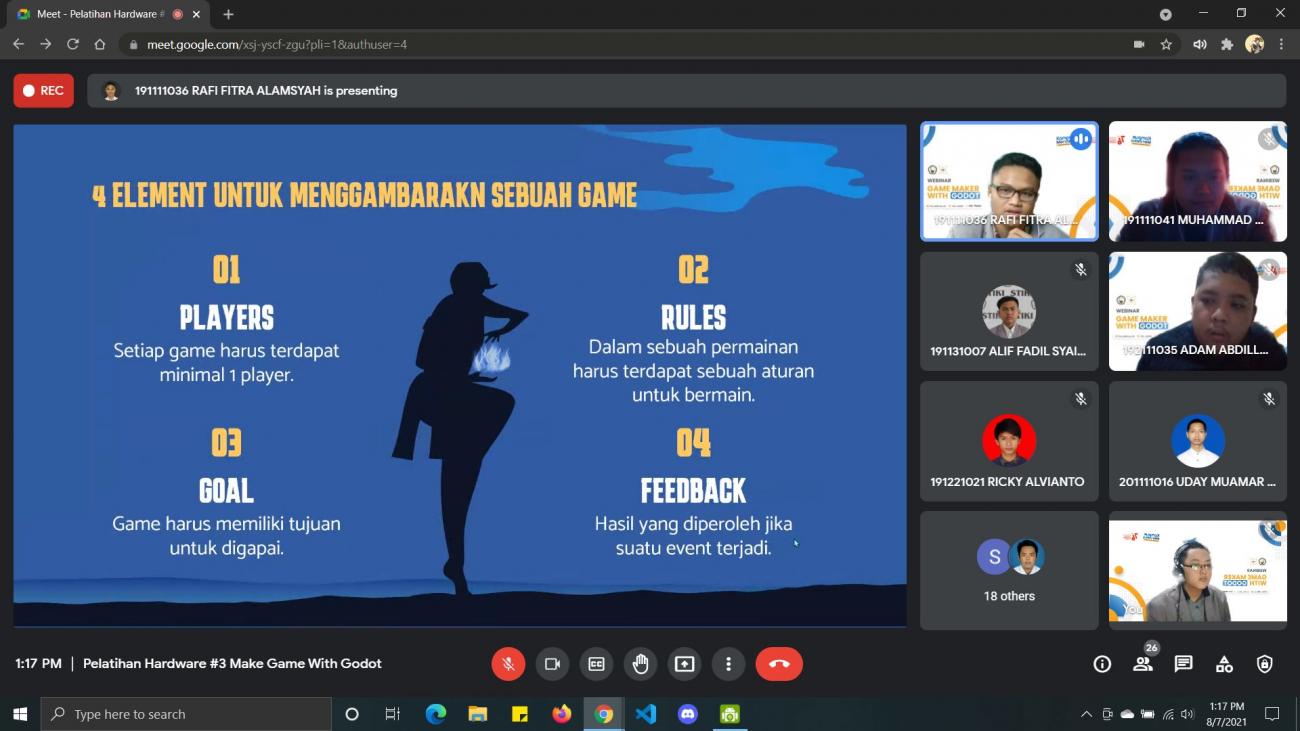Show the participants list with 26 badge

[x=1142, y=664]
